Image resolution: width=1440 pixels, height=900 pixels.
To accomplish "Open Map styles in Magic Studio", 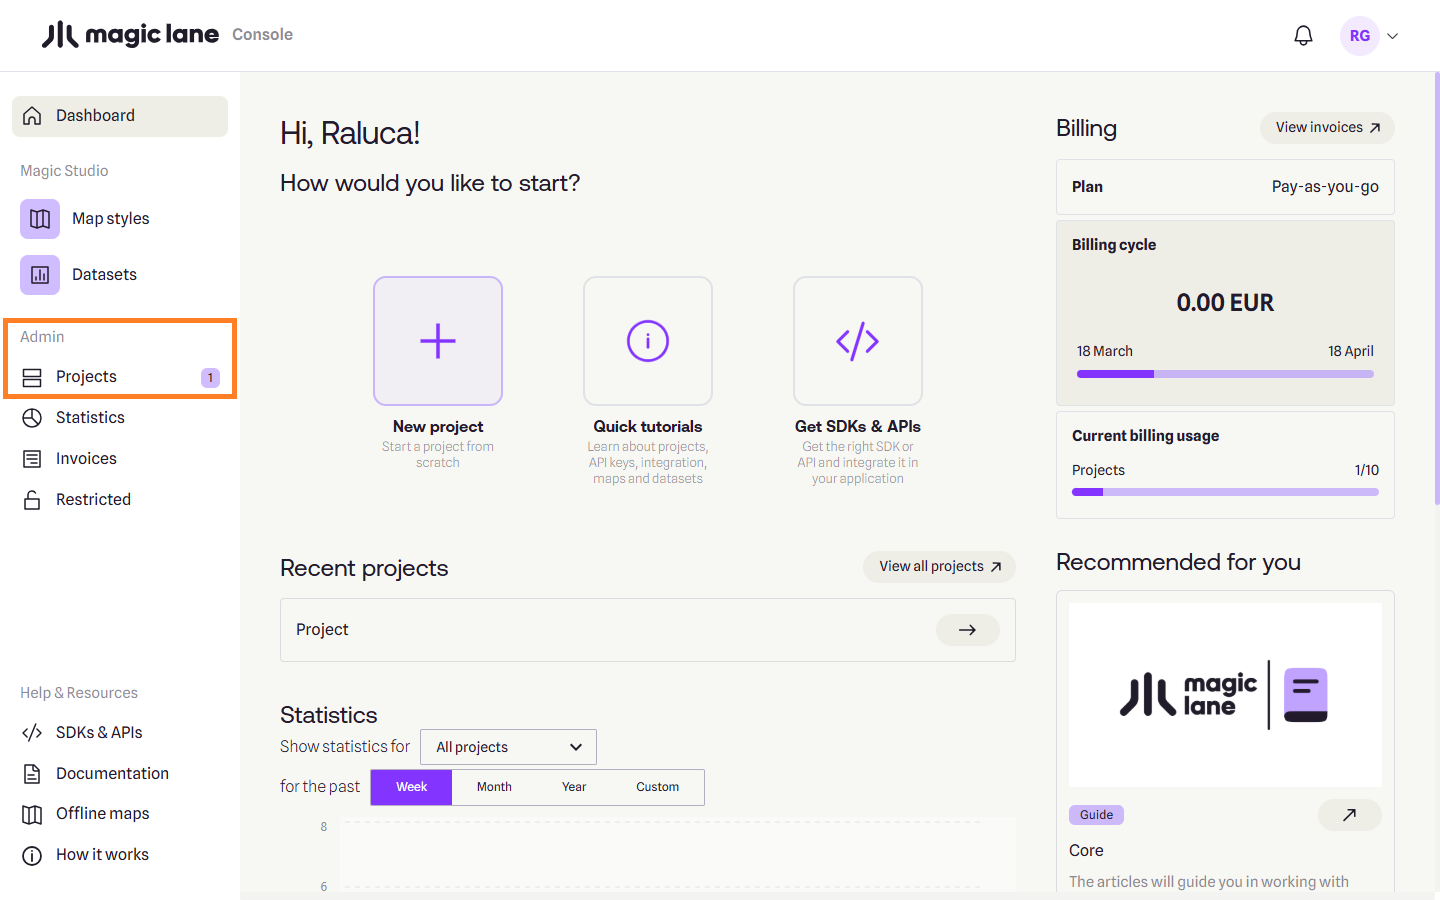I will [x=110, y=219].
